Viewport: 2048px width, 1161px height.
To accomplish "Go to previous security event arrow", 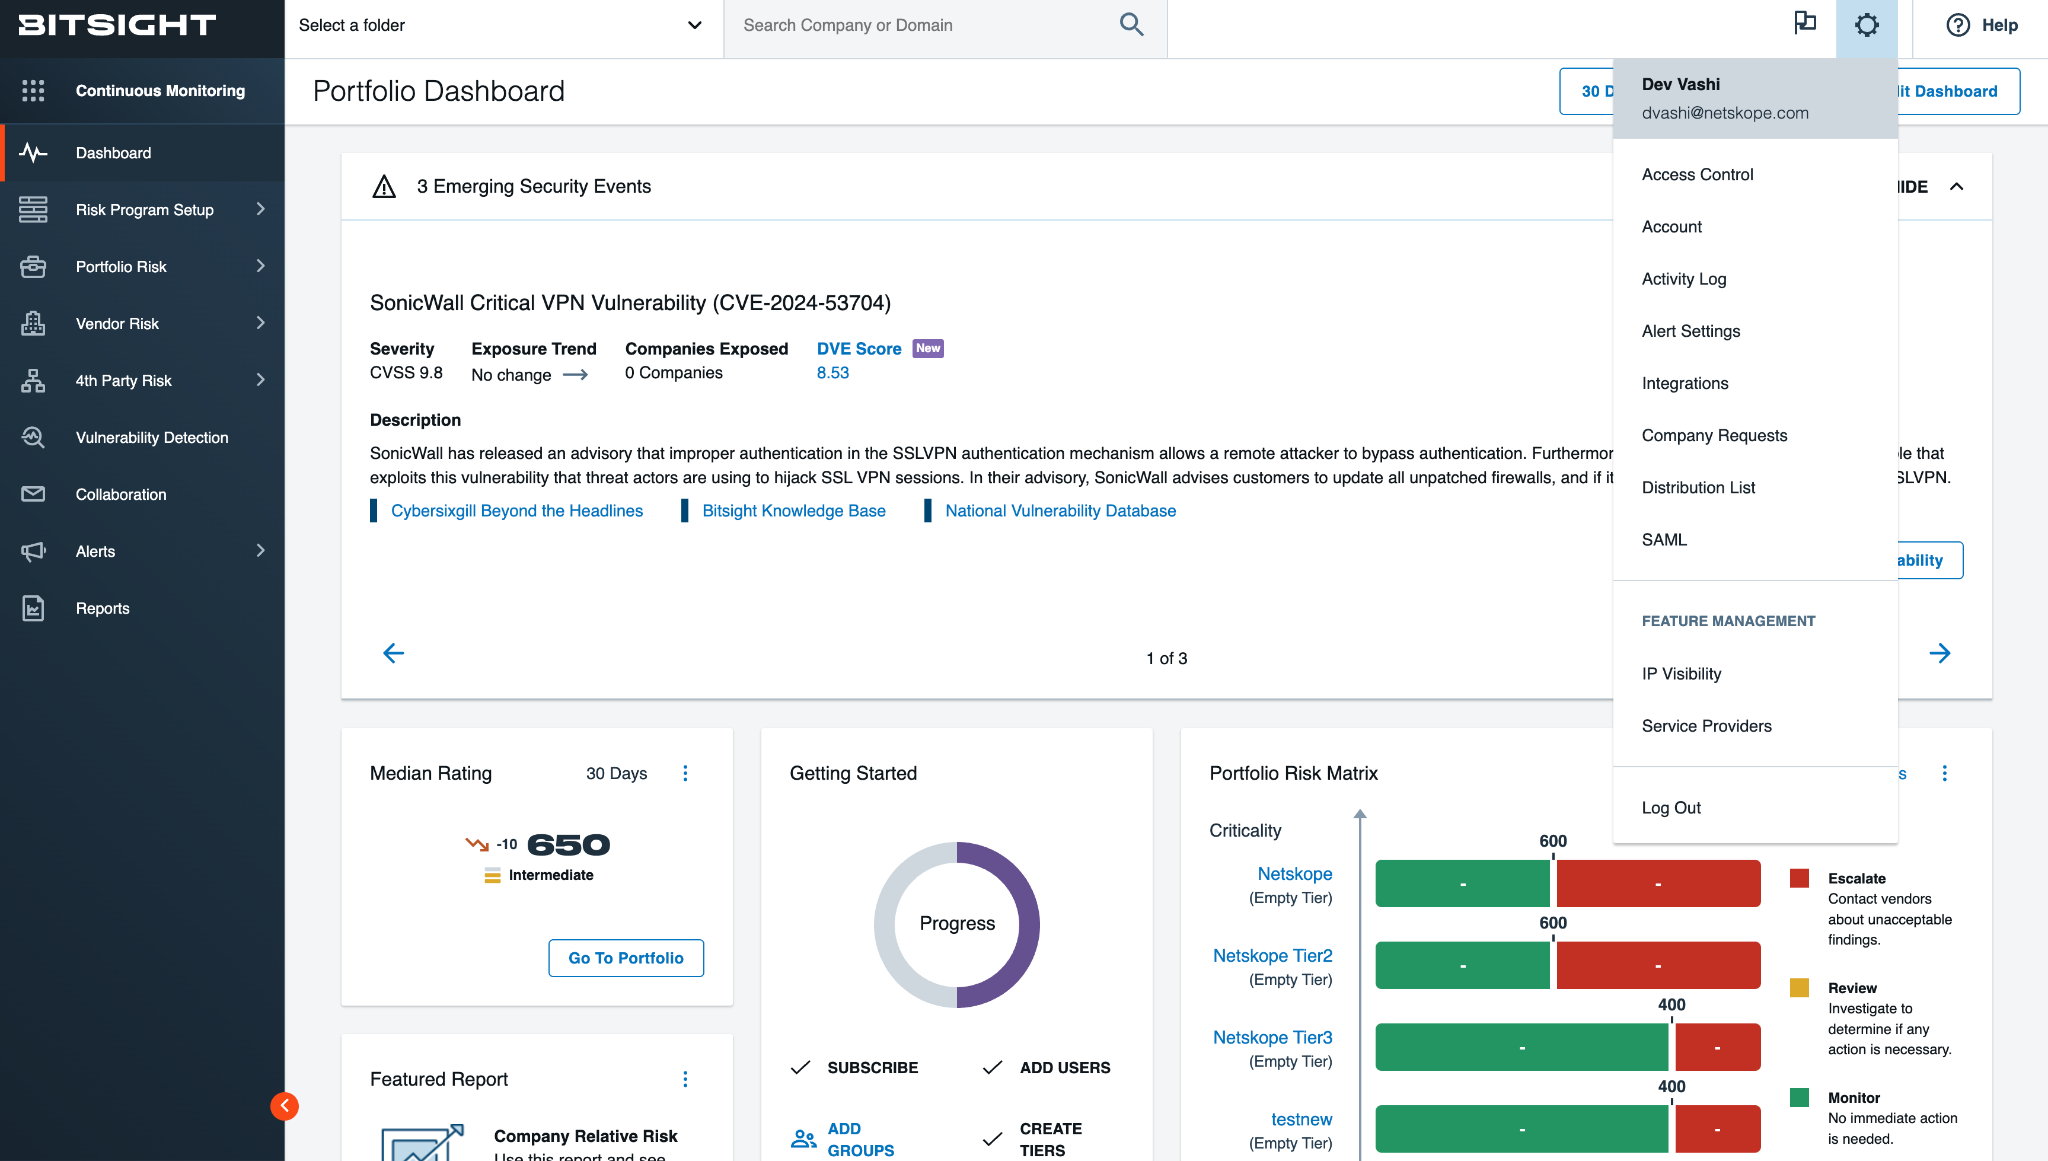I will (393, 653).
